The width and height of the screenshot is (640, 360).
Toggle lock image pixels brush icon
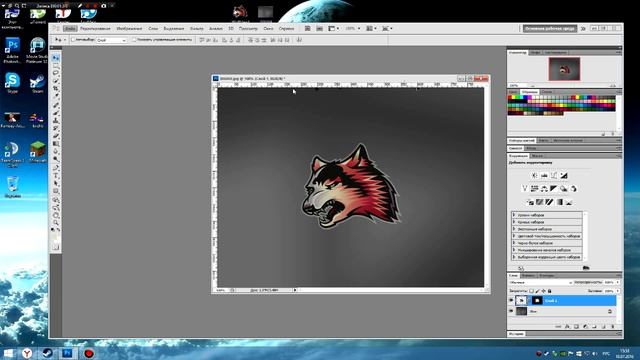coord(537,291)
